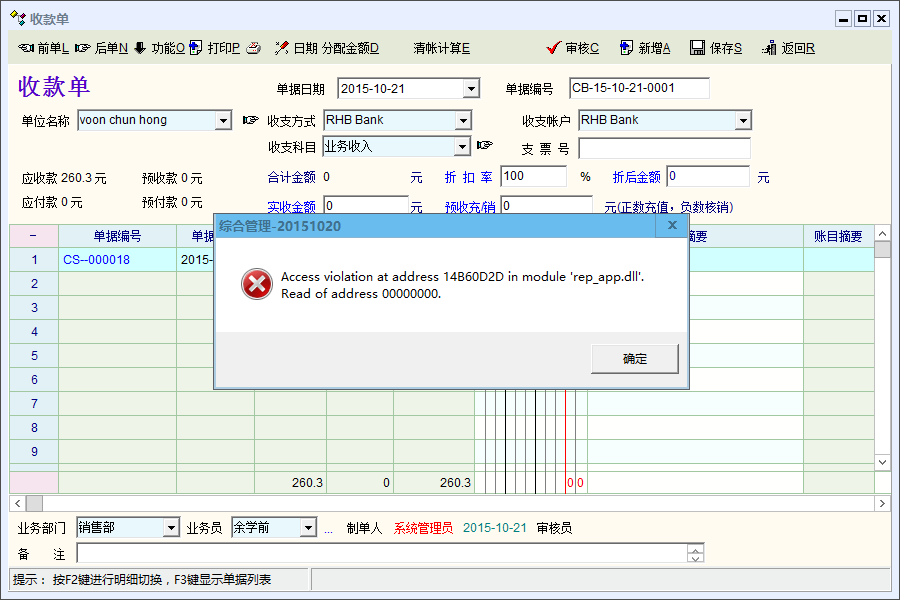Screen dimensions: 900x600
Task: Click the 备注 remarks input field
Action: (x=380, y=554)
